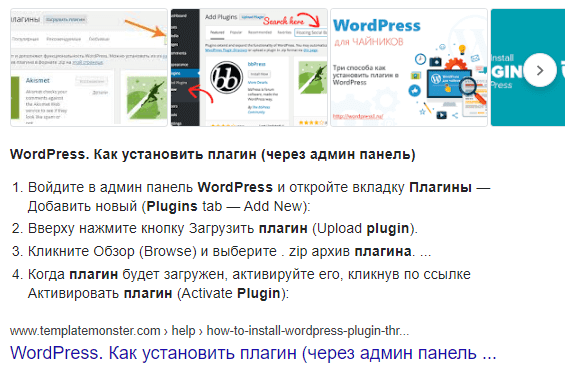Click the snippet heading about установить плагин
The width and height of the screenshot is (565, 377).
(x=213, y=154)
